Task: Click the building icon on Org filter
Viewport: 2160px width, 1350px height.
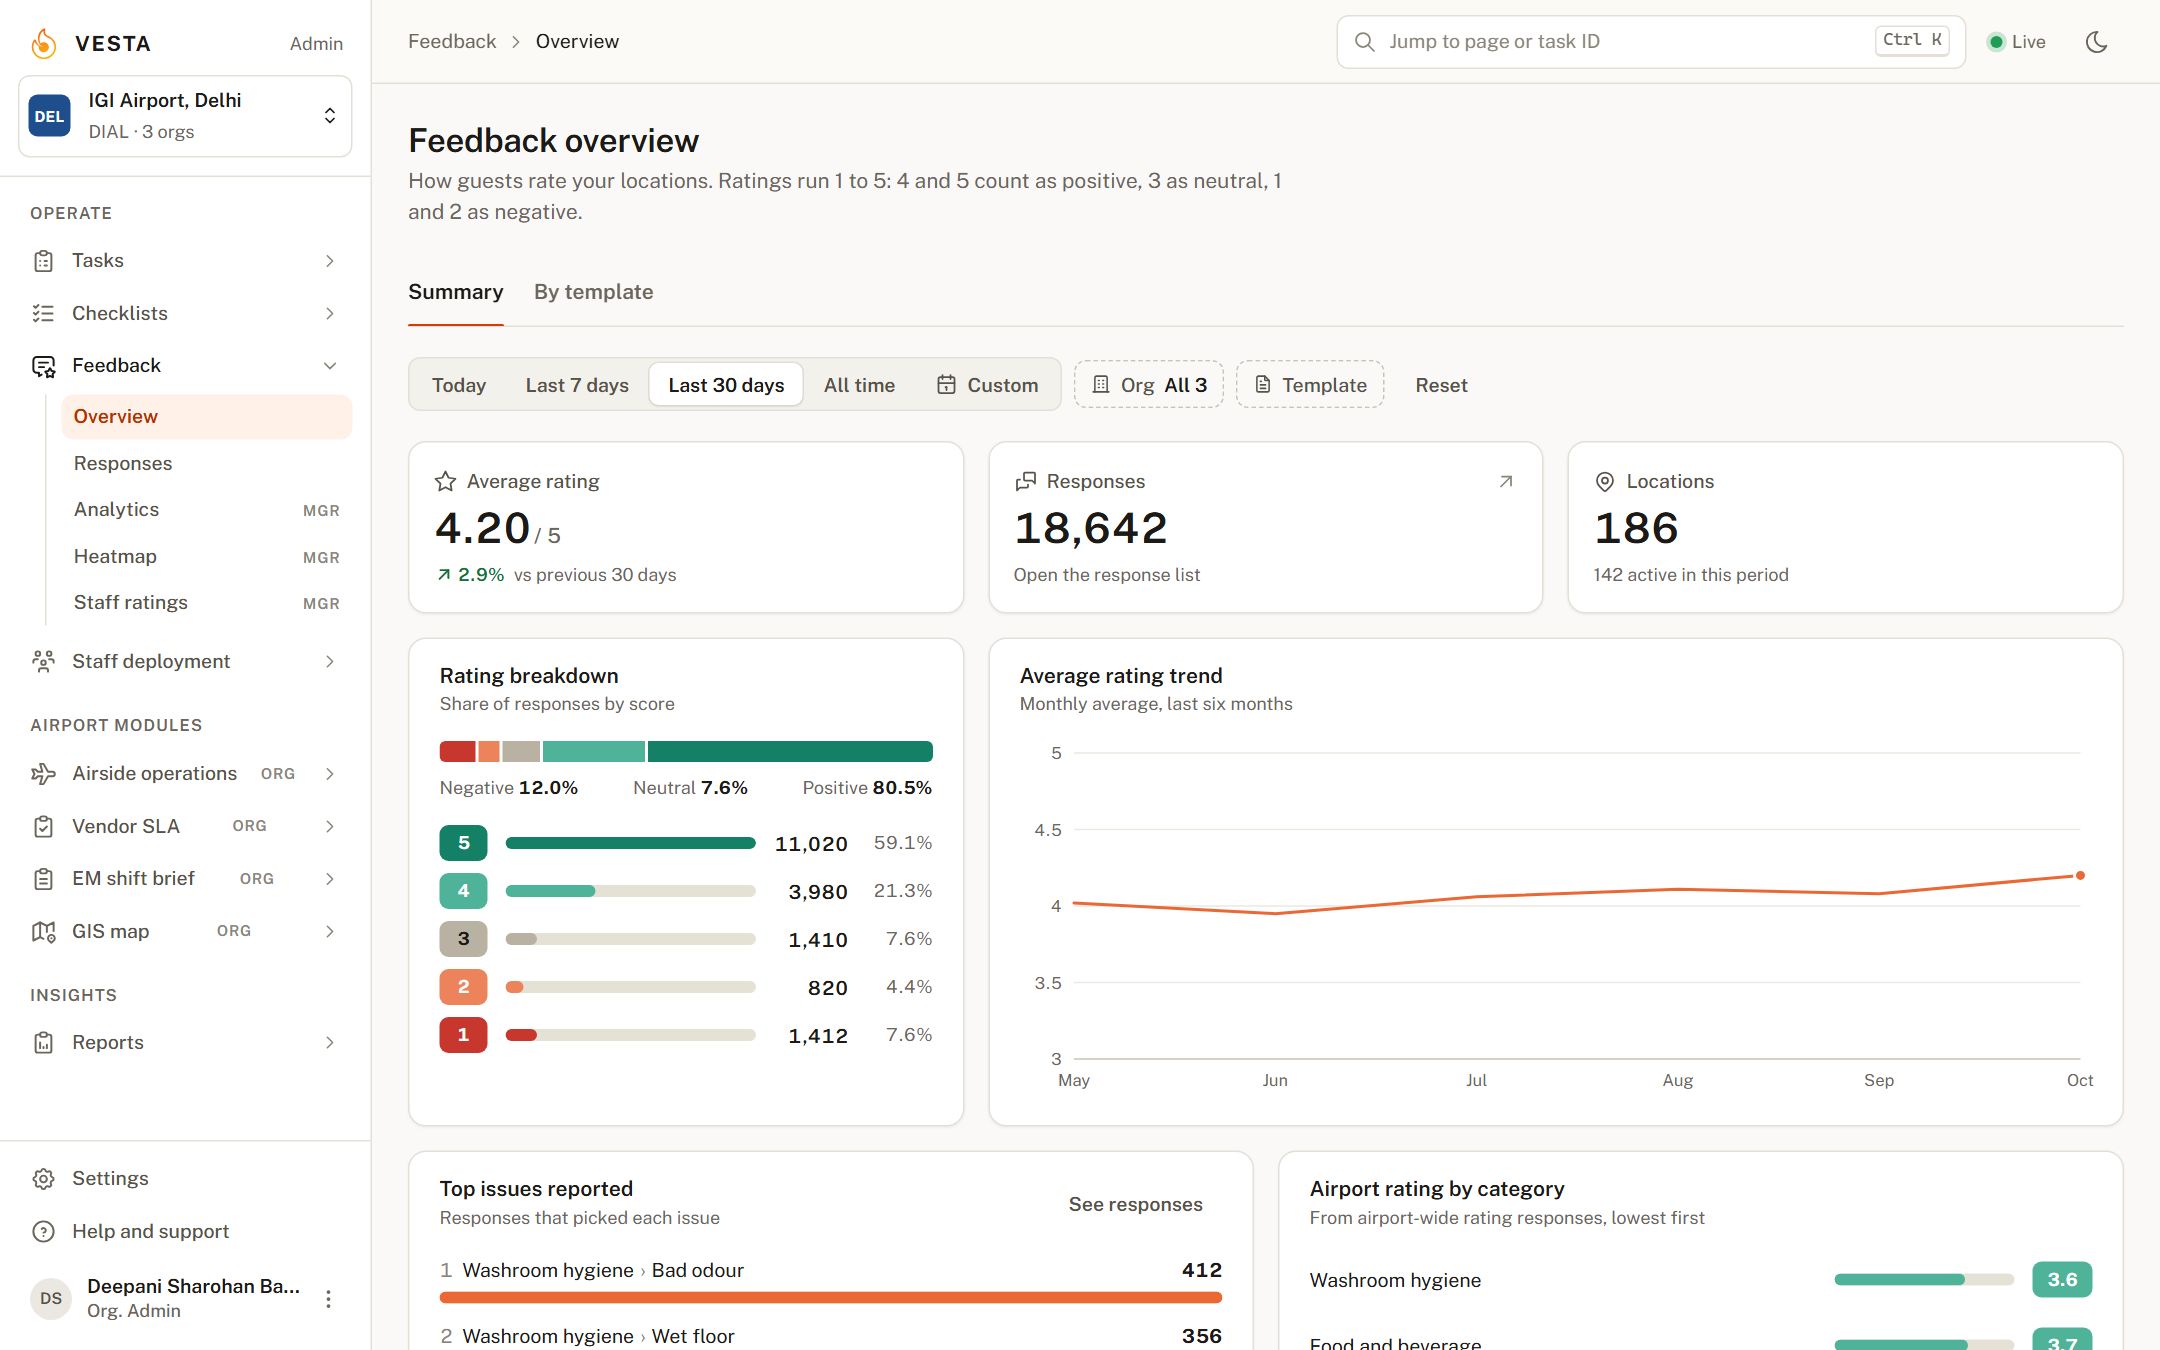Action: click(x=1101, y=385)
